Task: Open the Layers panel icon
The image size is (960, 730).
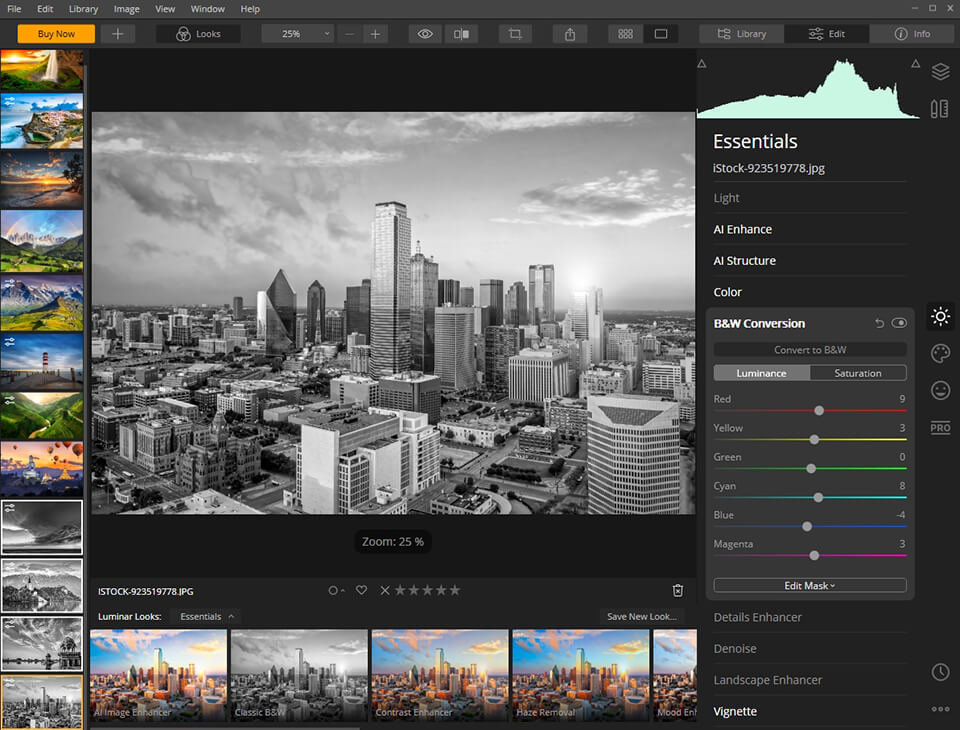Action: [940, 72]
